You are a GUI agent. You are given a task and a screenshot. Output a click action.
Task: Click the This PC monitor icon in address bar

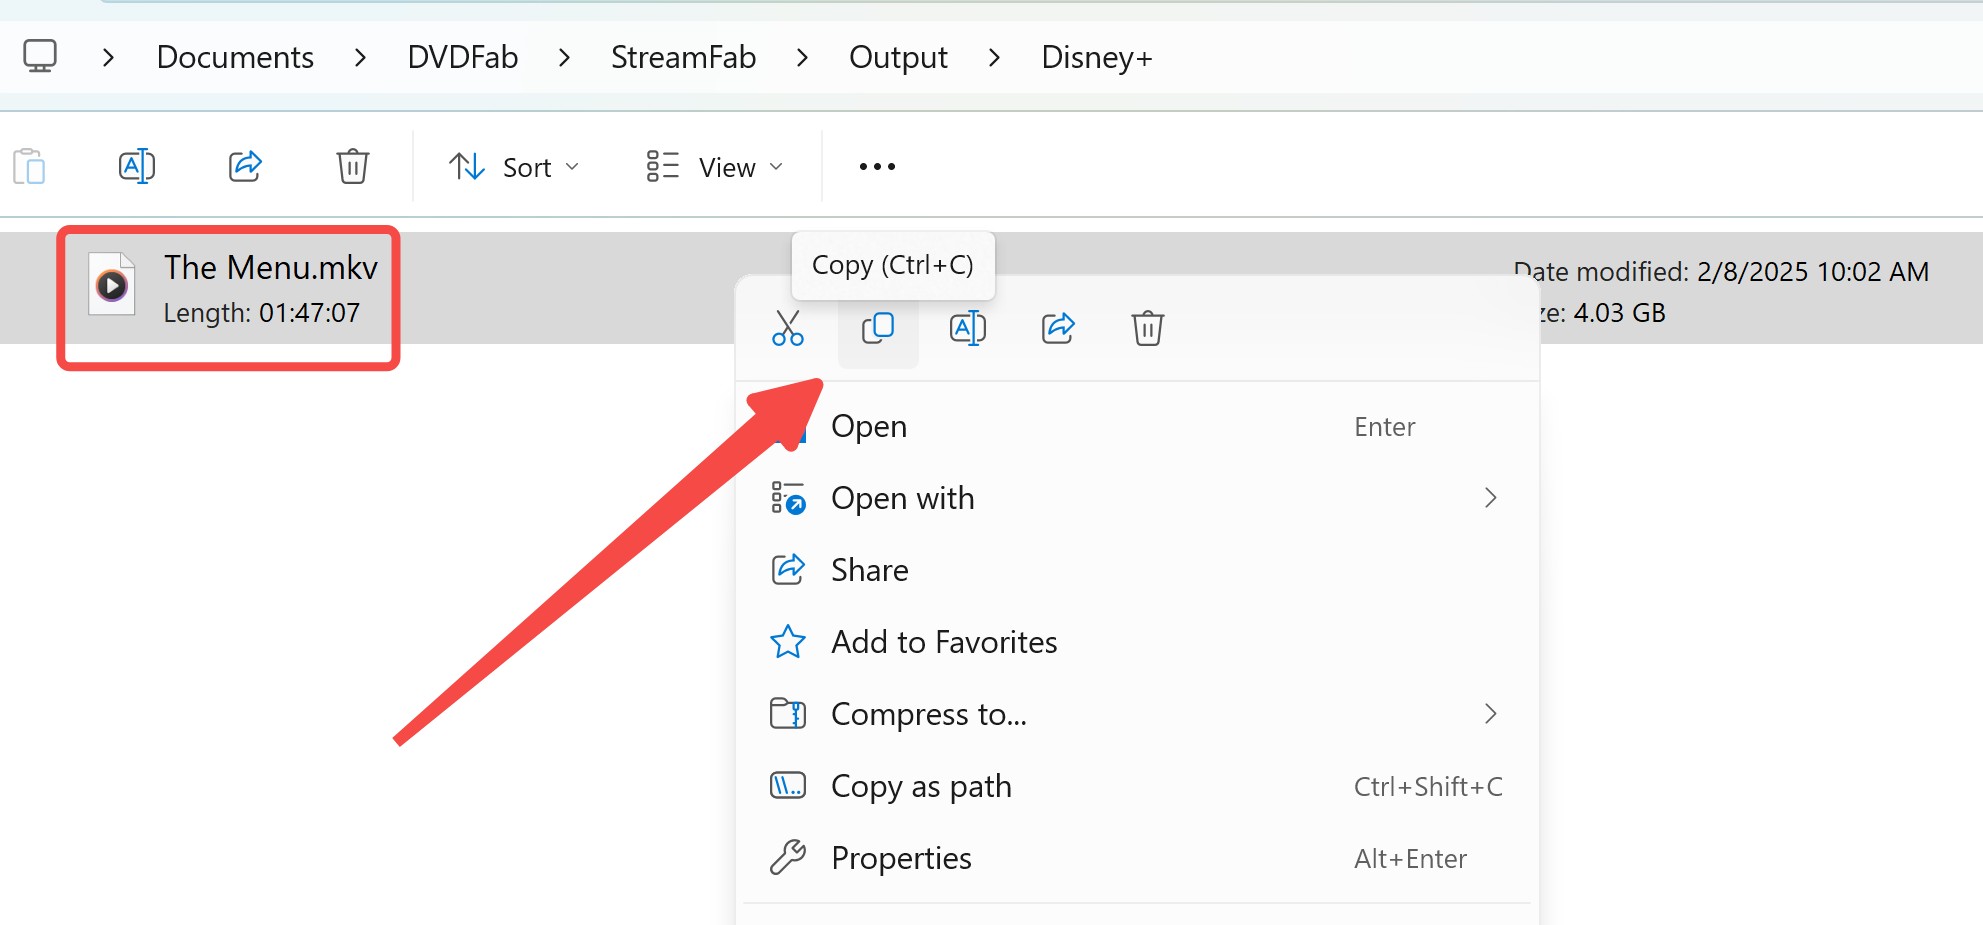click(x=40, y=56)
